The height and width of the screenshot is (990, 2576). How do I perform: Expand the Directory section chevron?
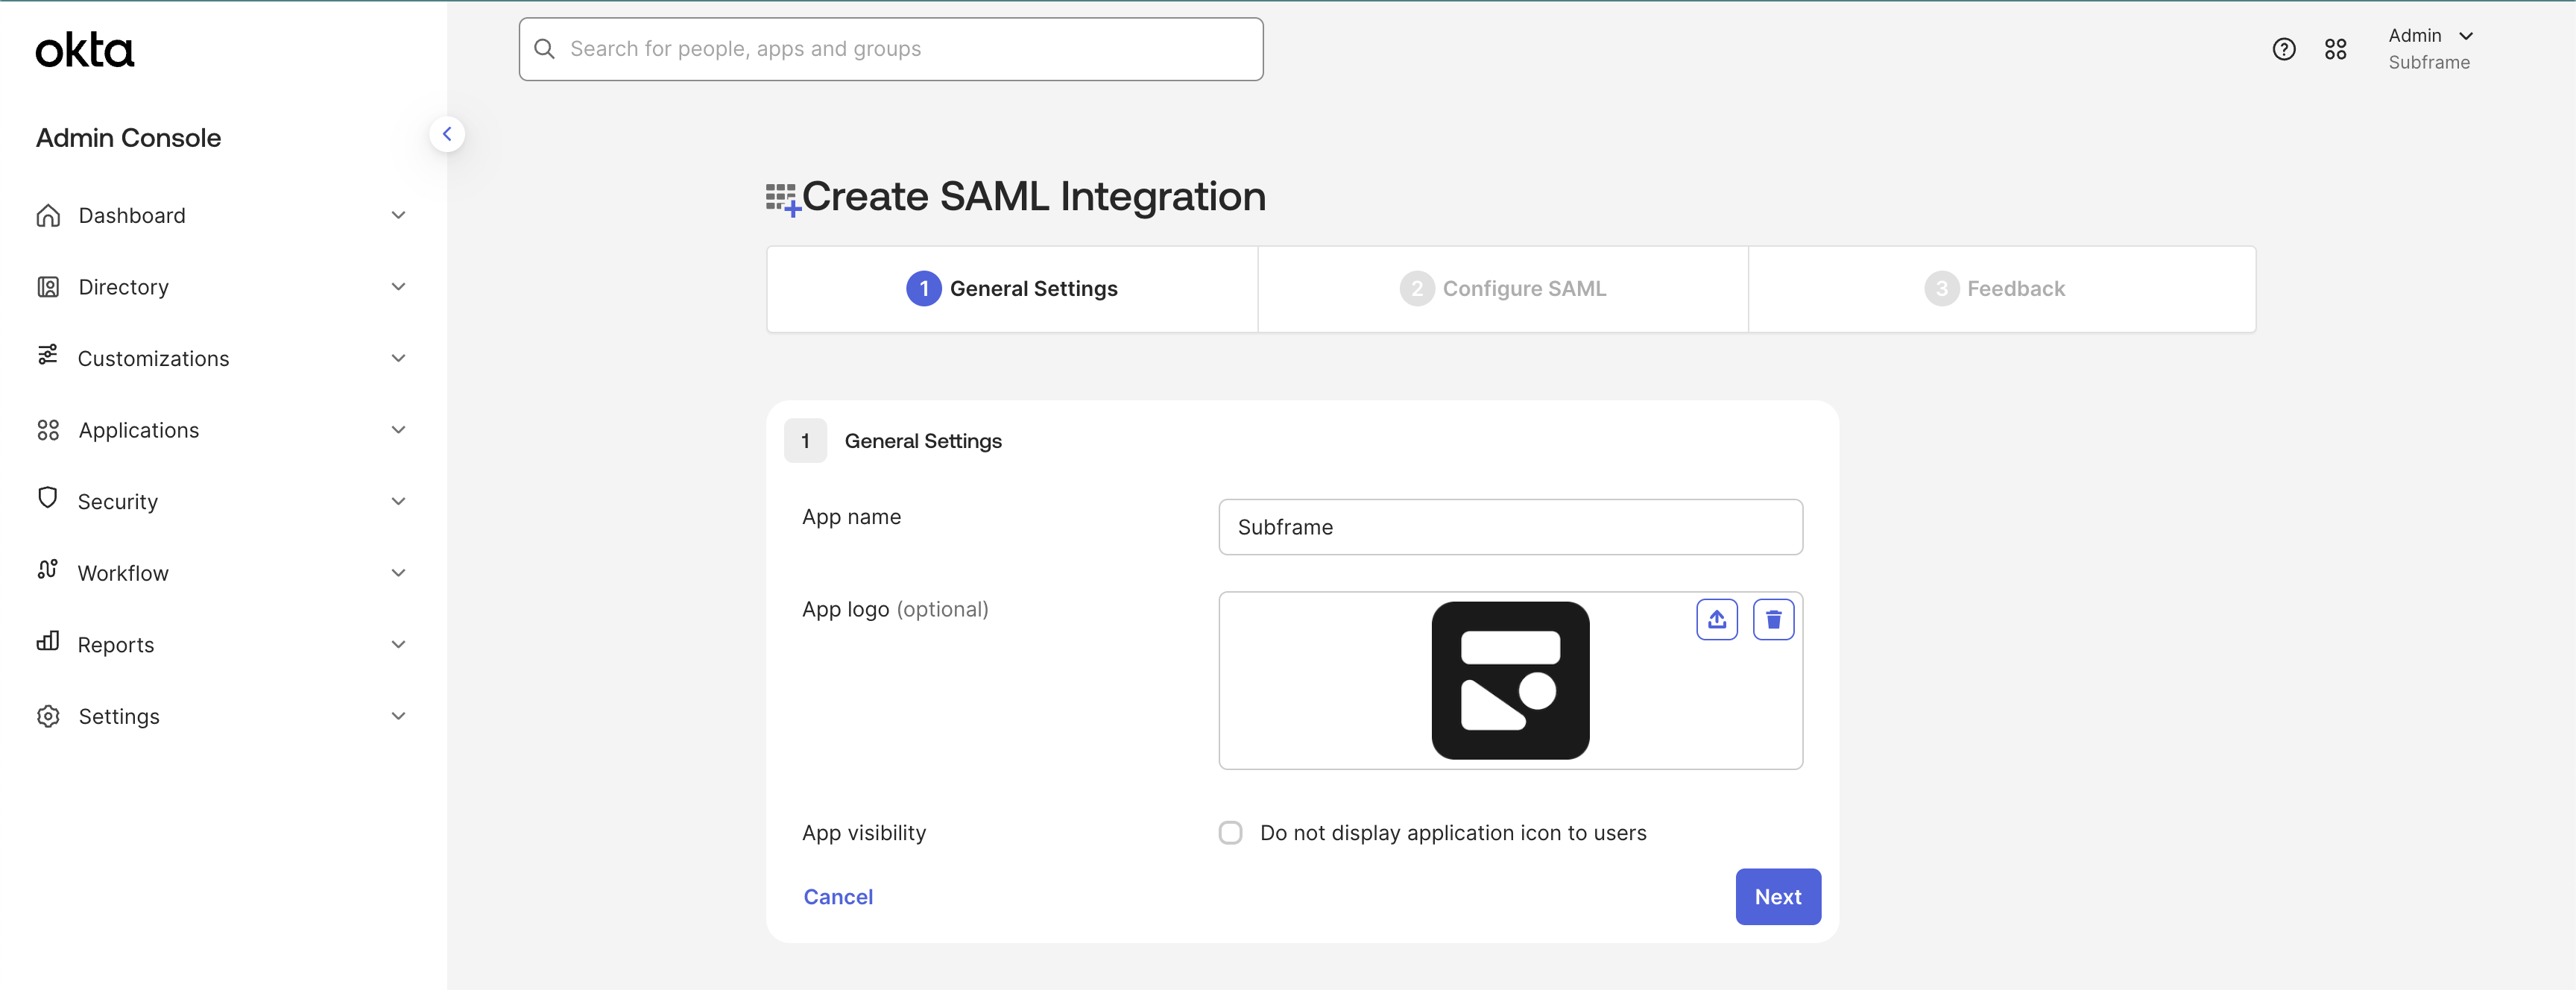tap(398, 287)
